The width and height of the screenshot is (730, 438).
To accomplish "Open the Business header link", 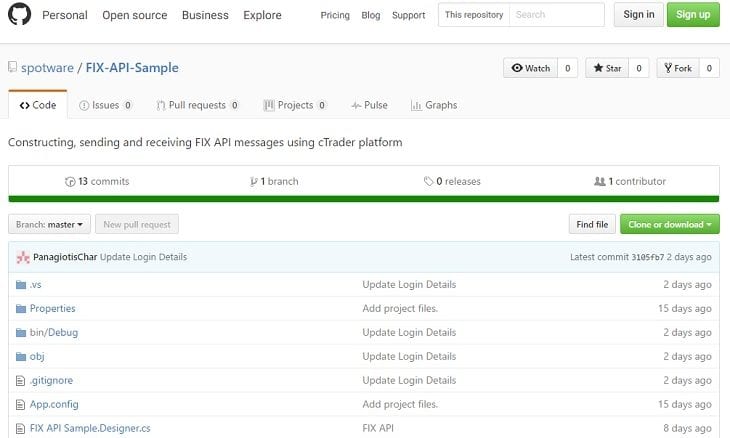I will pyautogui.click(x=205, y=15).
